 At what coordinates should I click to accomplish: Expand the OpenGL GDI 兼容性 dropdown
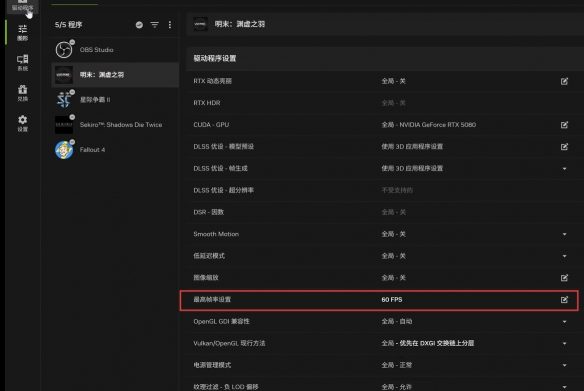[565, 322]
